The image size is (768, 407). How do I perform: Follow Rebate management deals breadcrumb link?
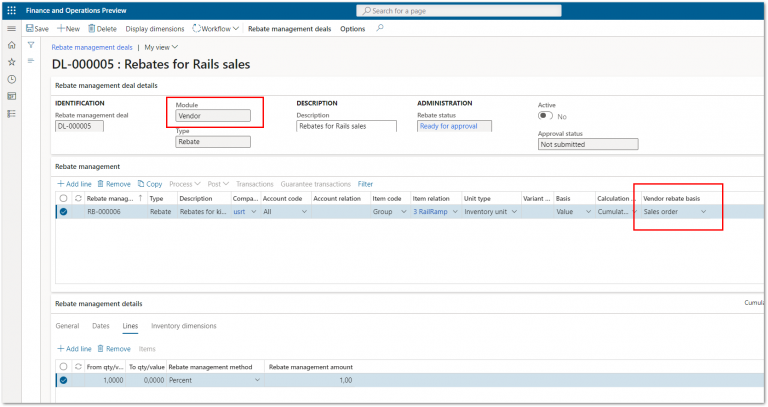coord(92,48)
